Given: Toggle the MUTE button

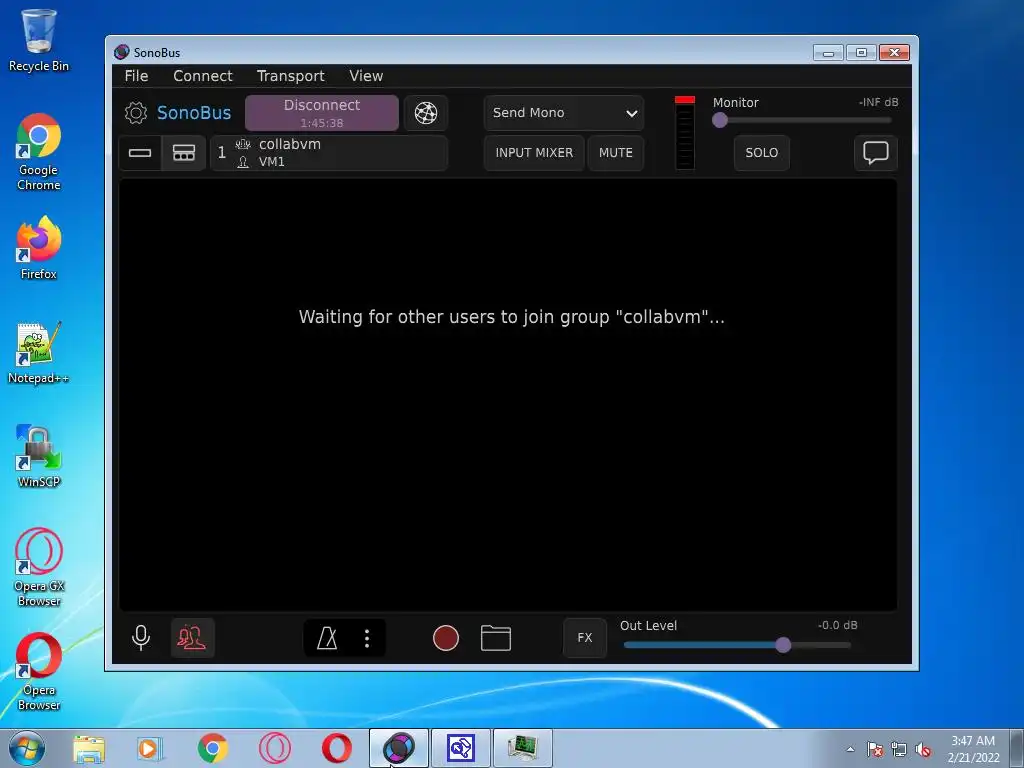Looking at the screenshot, I should click(x=615, y=153).
